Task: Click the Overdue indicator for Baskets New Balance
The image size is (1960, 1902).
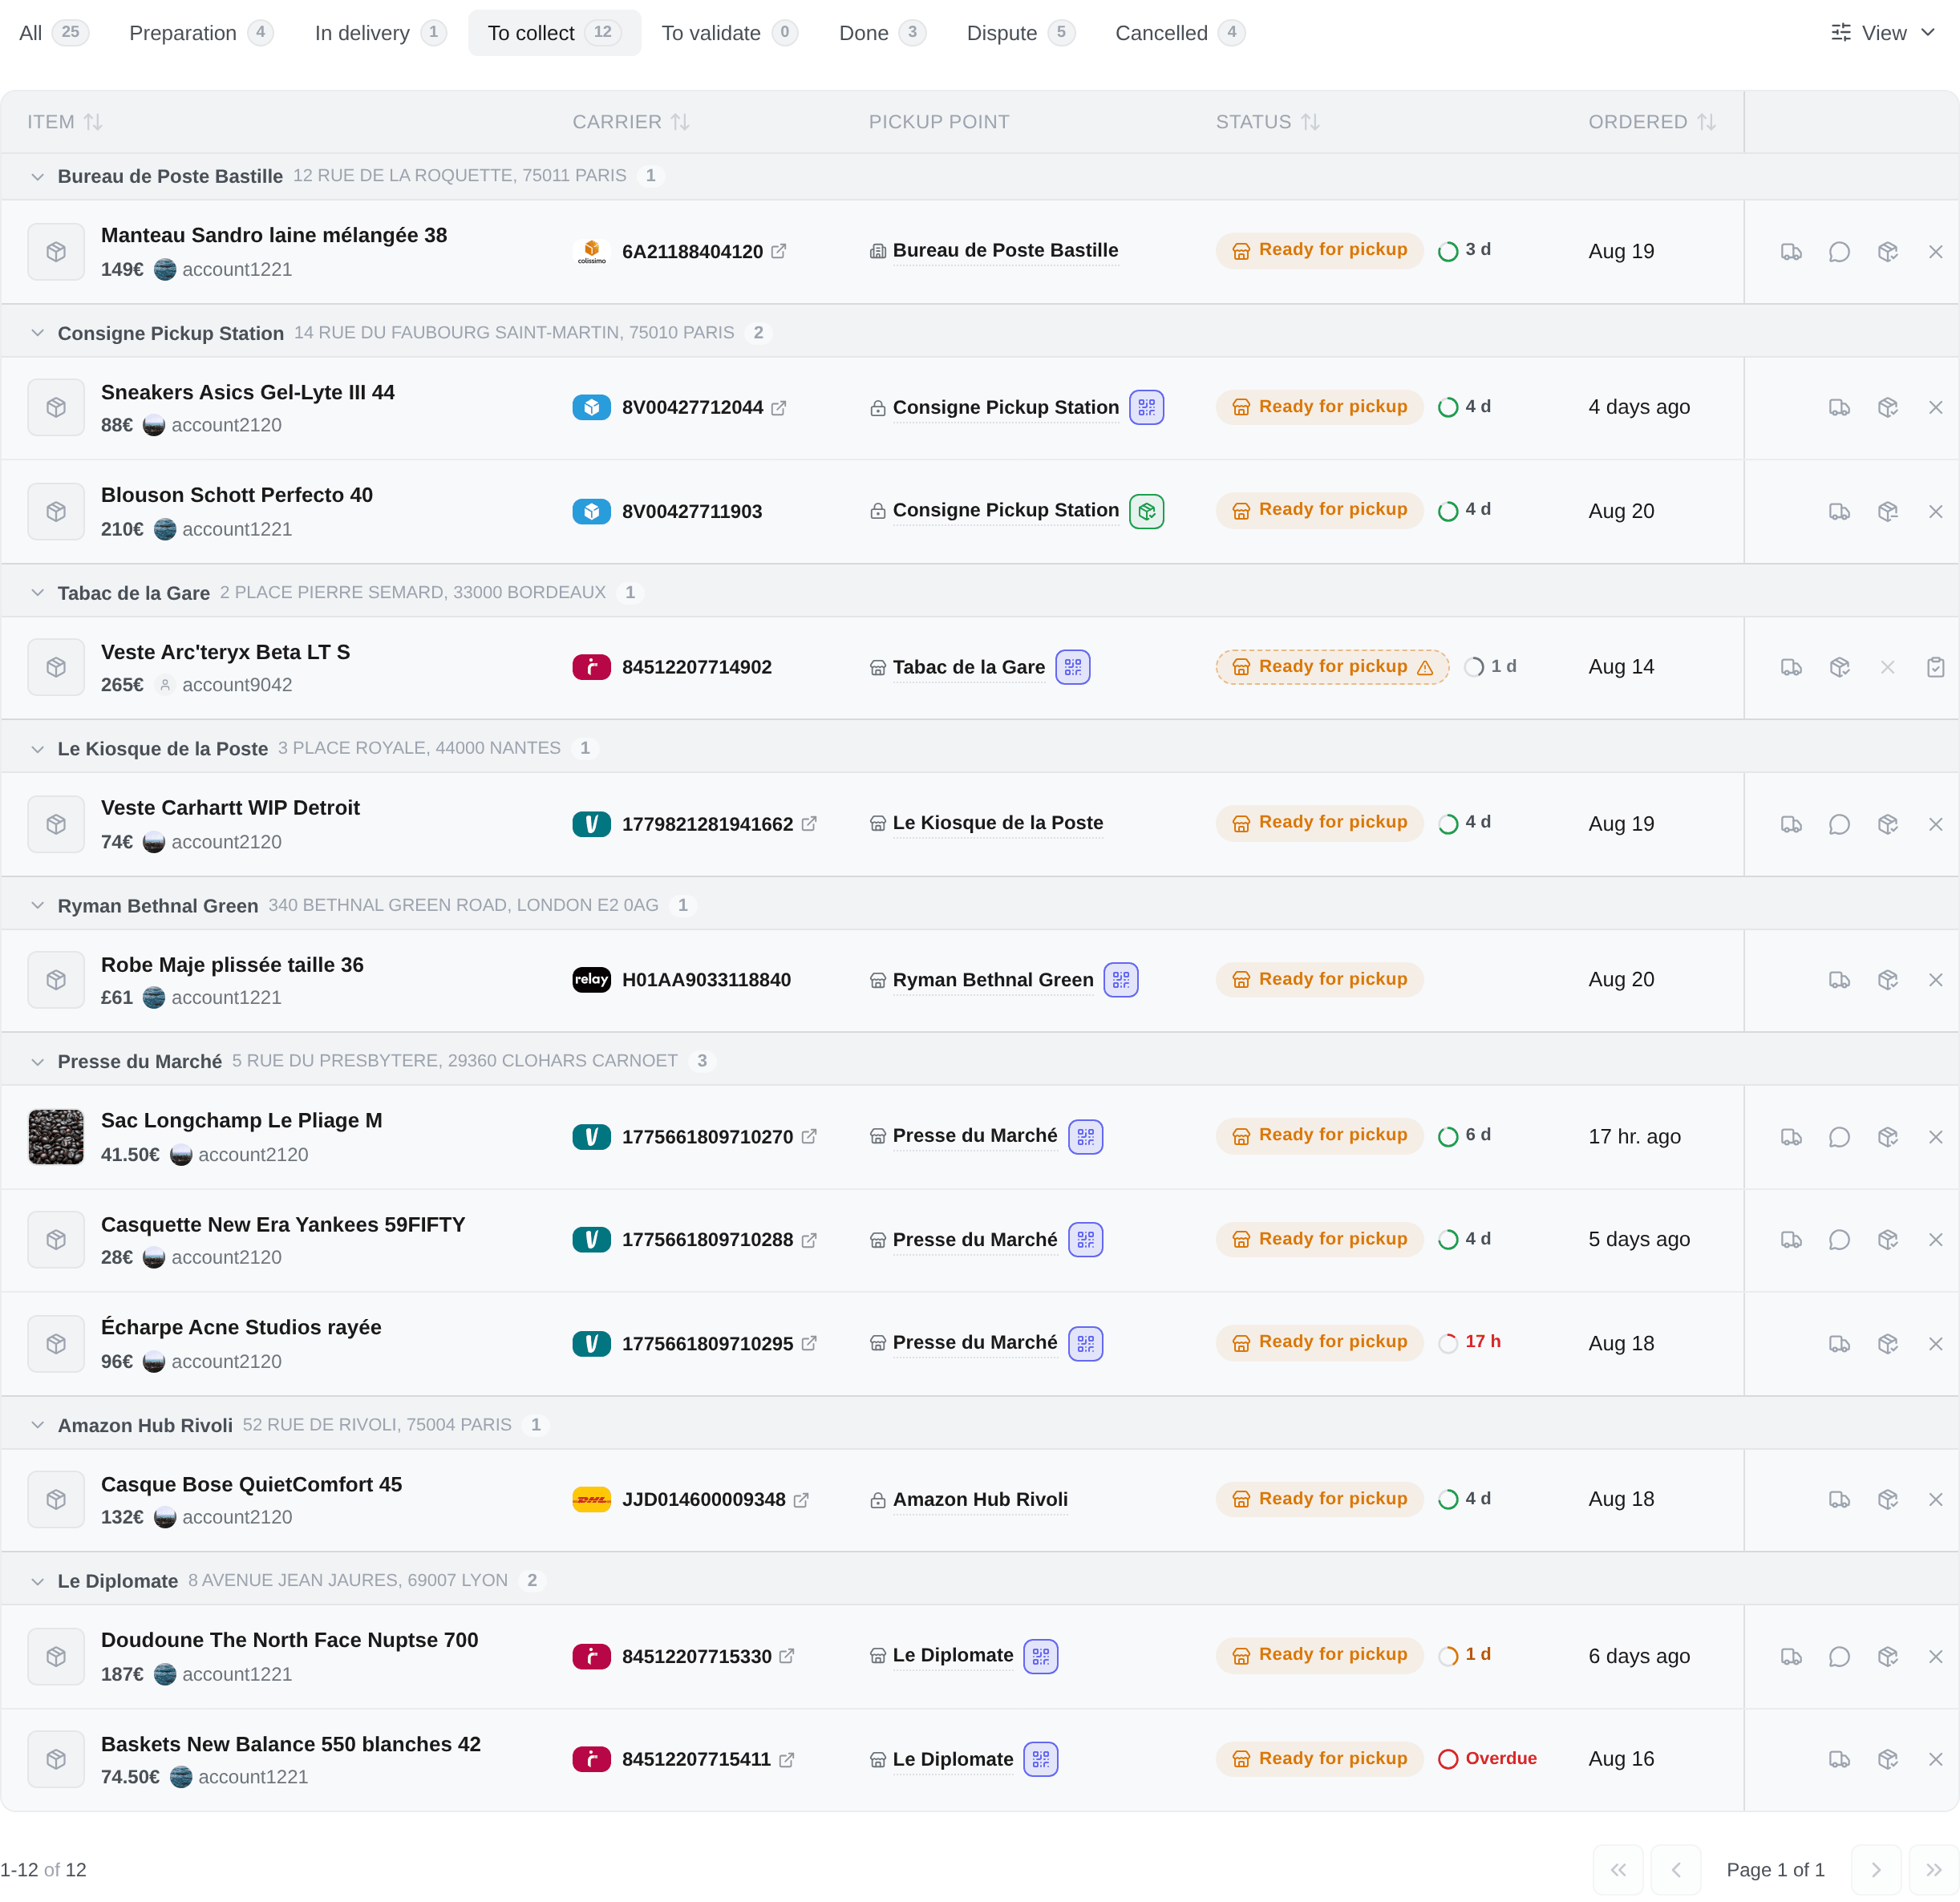Action: (x=1487, y=1759)
